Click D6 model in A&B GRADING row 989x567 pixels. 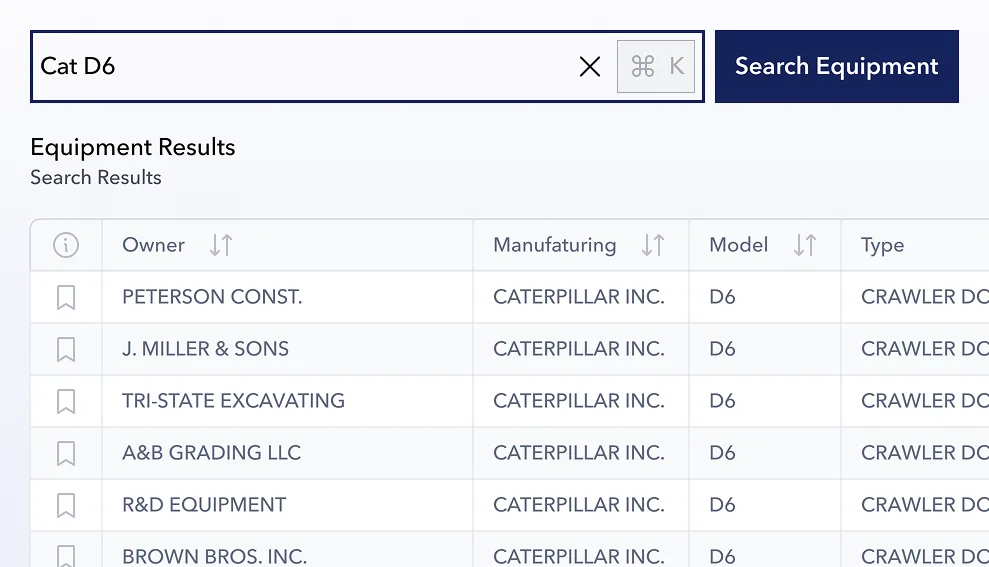[x=722, y=453]
